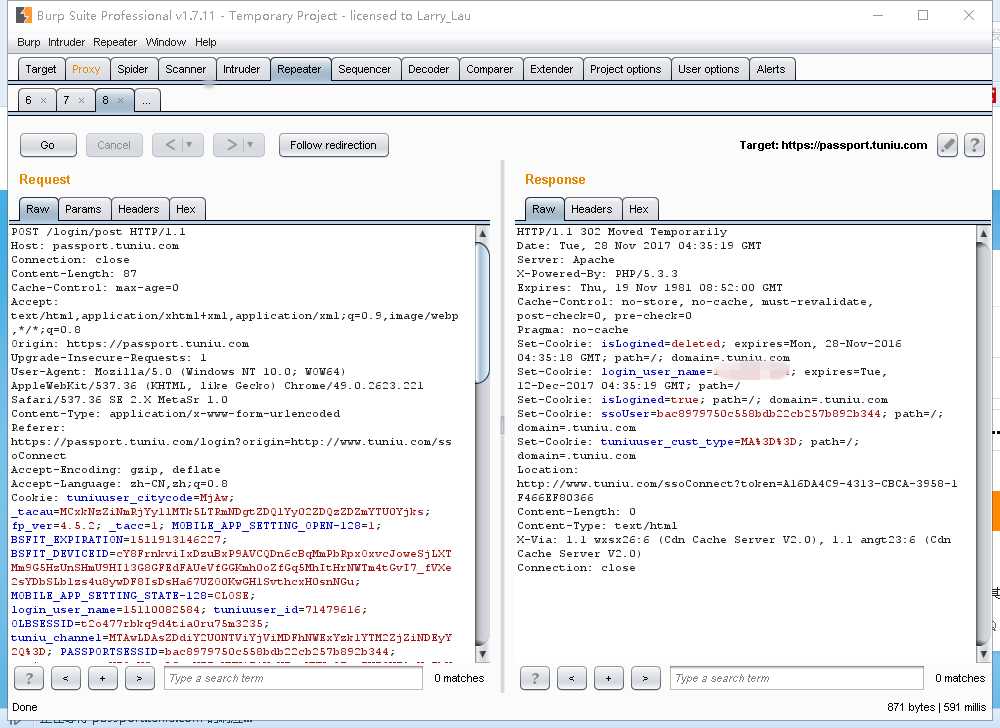Click request pane scroll up arrow
The height and width of the screenshot is (728, 1000).
[483, 233]
